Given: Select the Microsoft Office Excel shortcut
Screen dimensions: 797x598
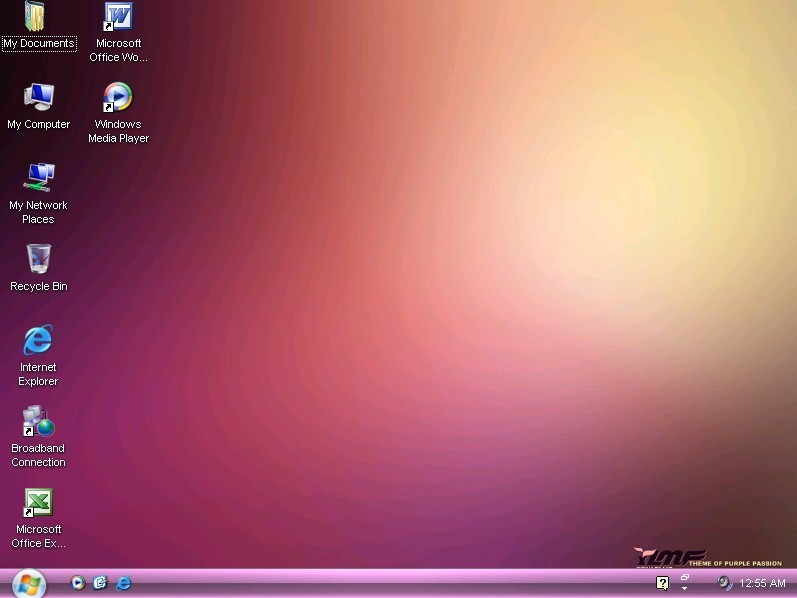Looking at the screenshot, I should [x=38, y=502].
